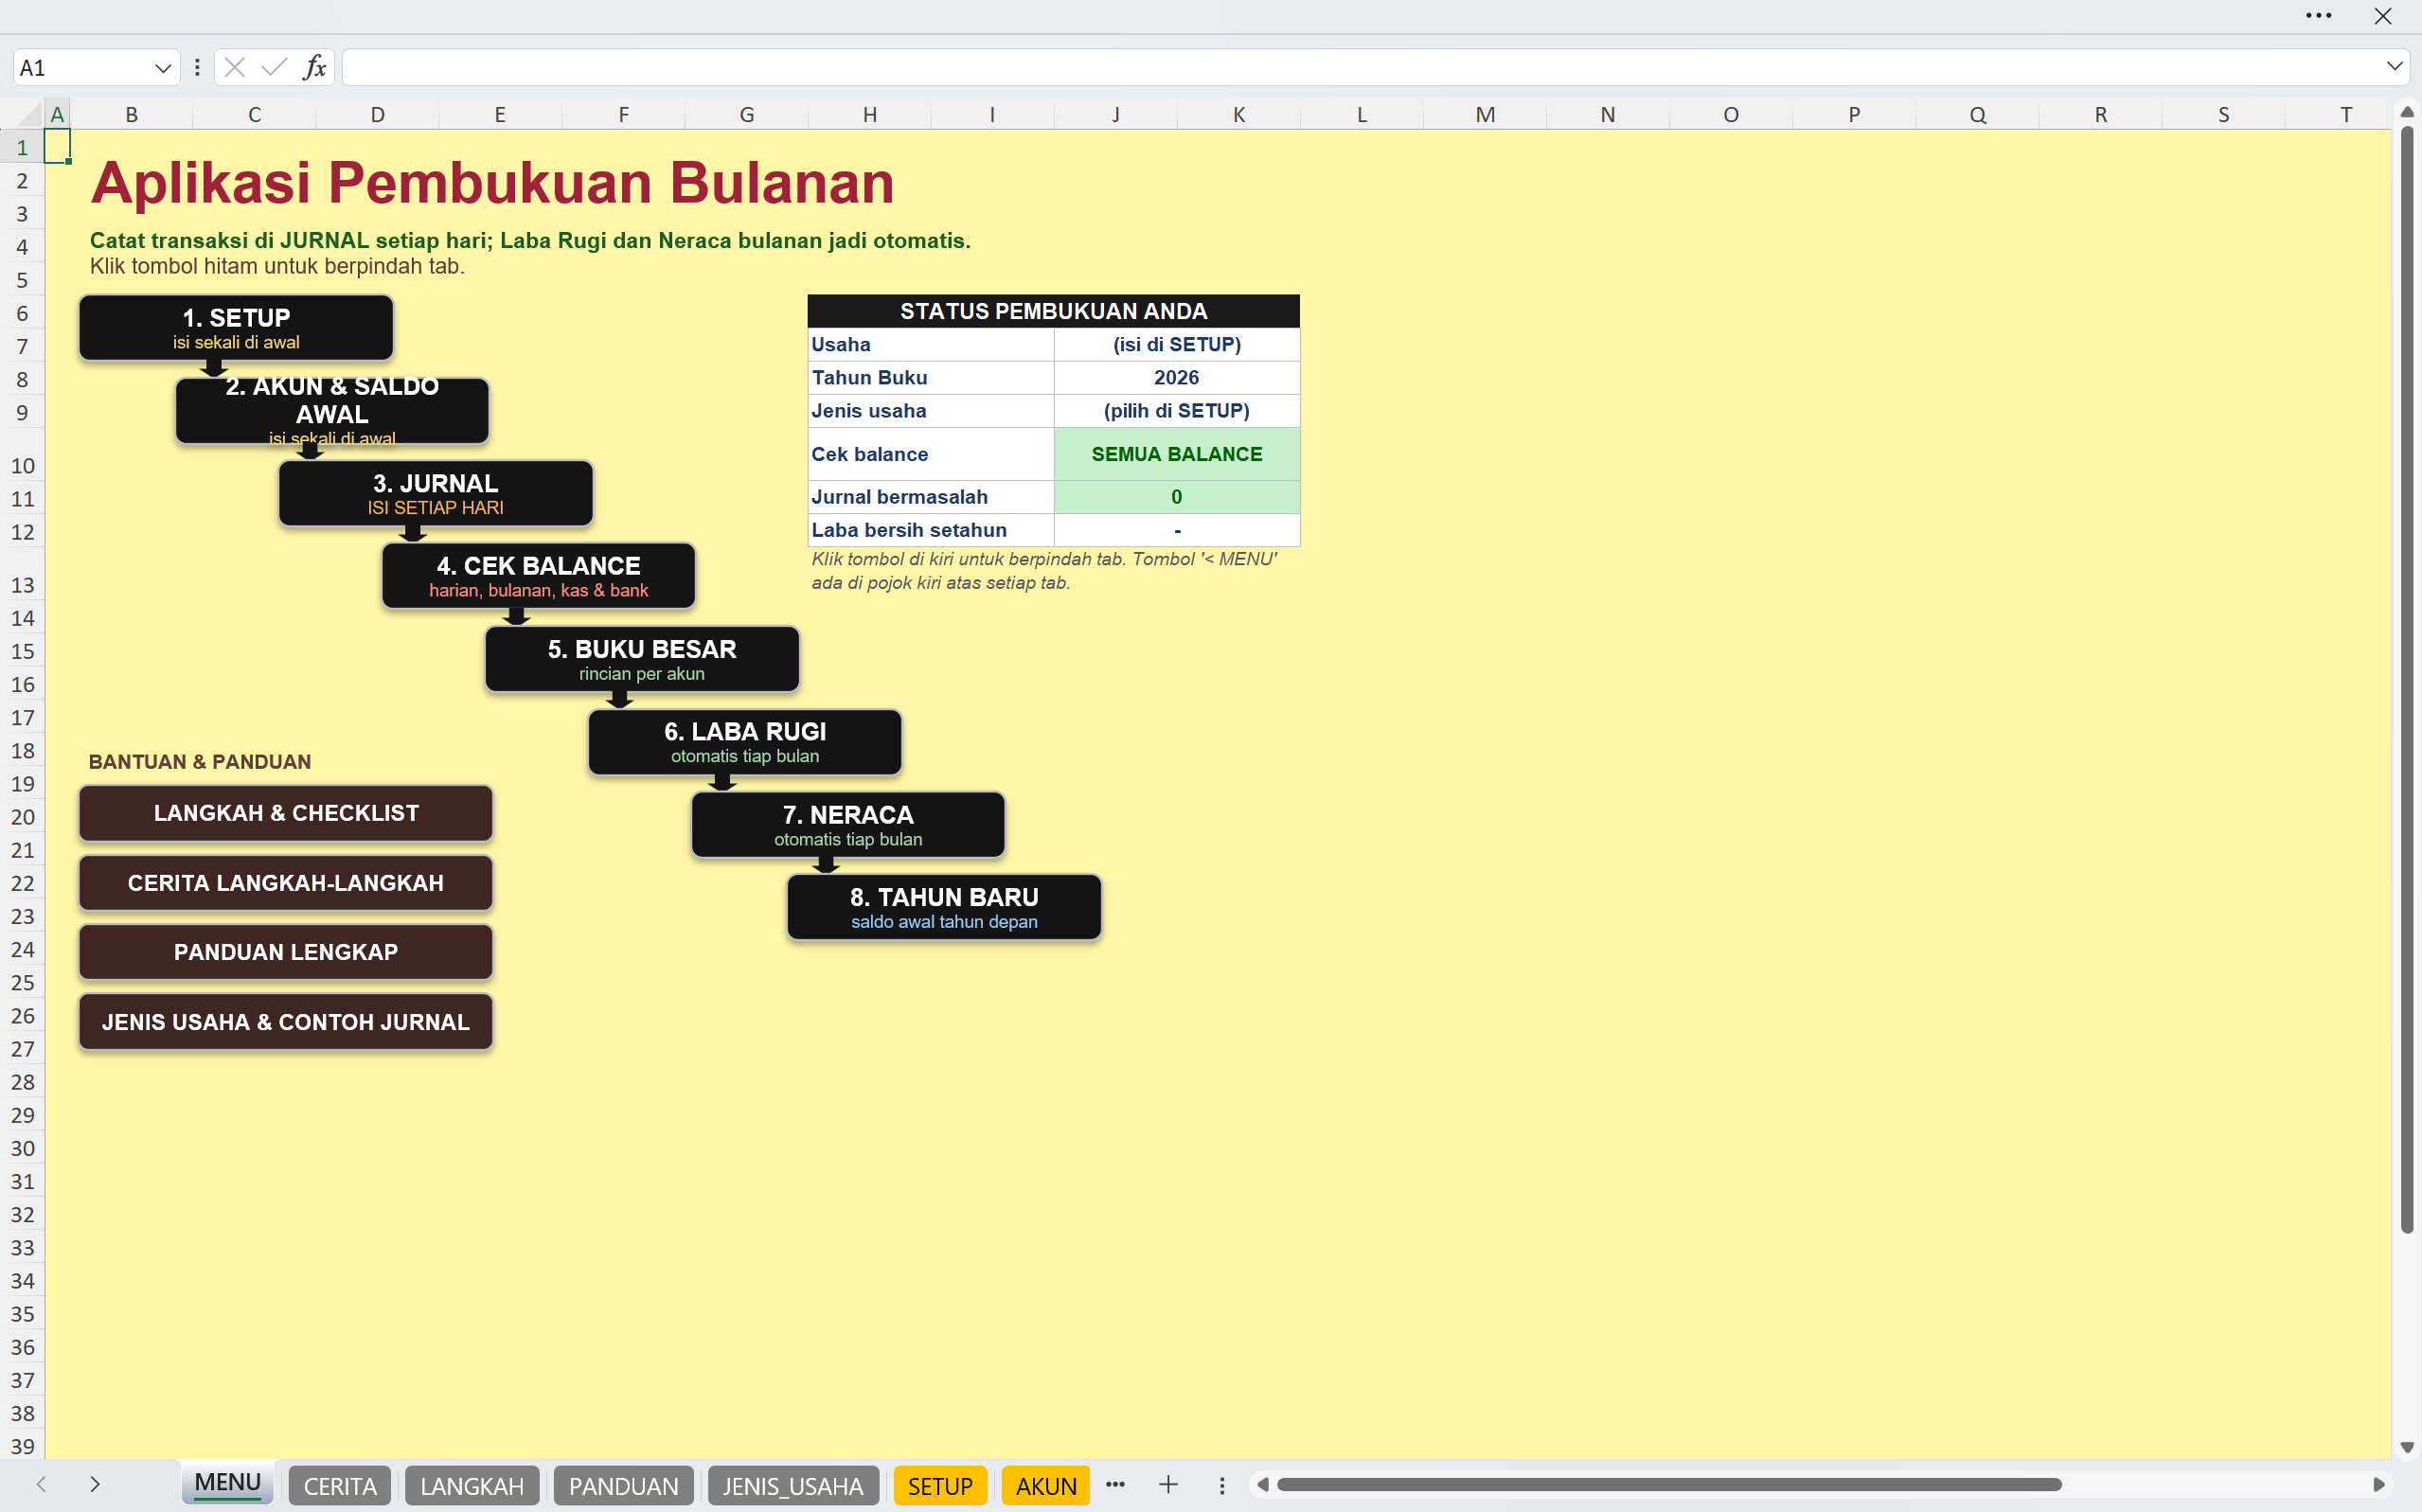2422x1512 pixels.
Task: Click the horizontal scrollbar thumb
Action: click(x=1669, y=1485)
